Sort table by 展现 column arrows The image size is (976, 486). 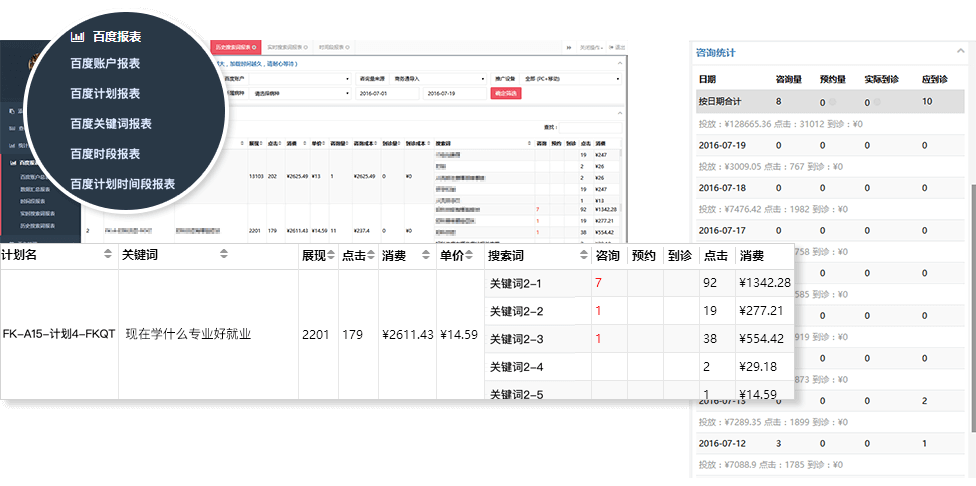click(x=333, y=256)
